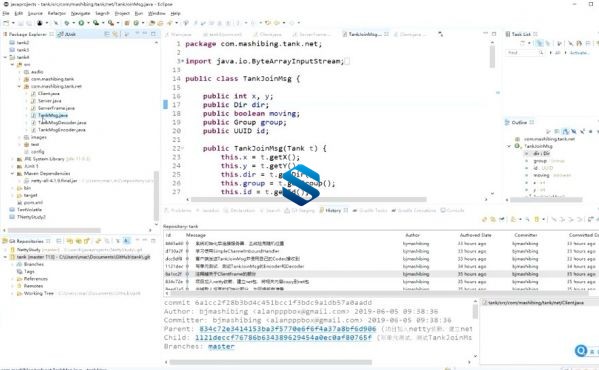Toggle Link with Editor in Package Explorer
599x370 pixels.
115,34
